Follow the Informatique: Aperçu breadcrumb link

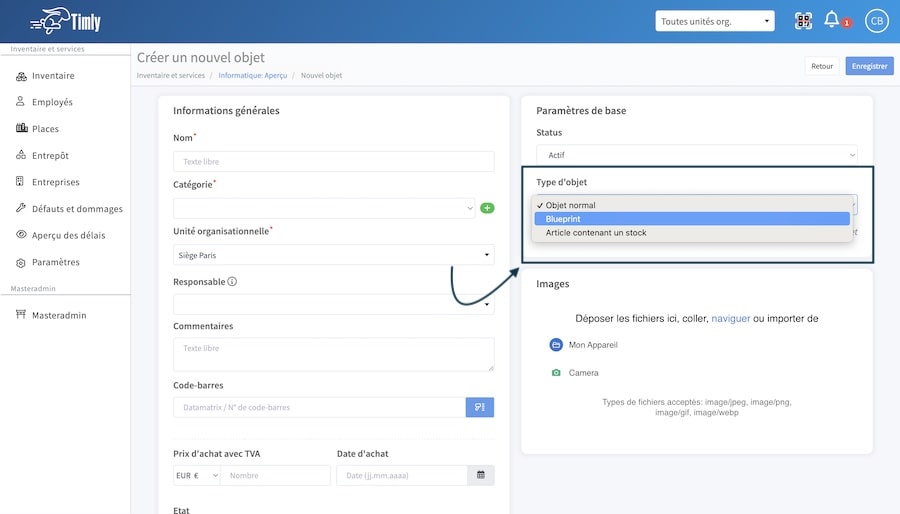click(253, 75)
